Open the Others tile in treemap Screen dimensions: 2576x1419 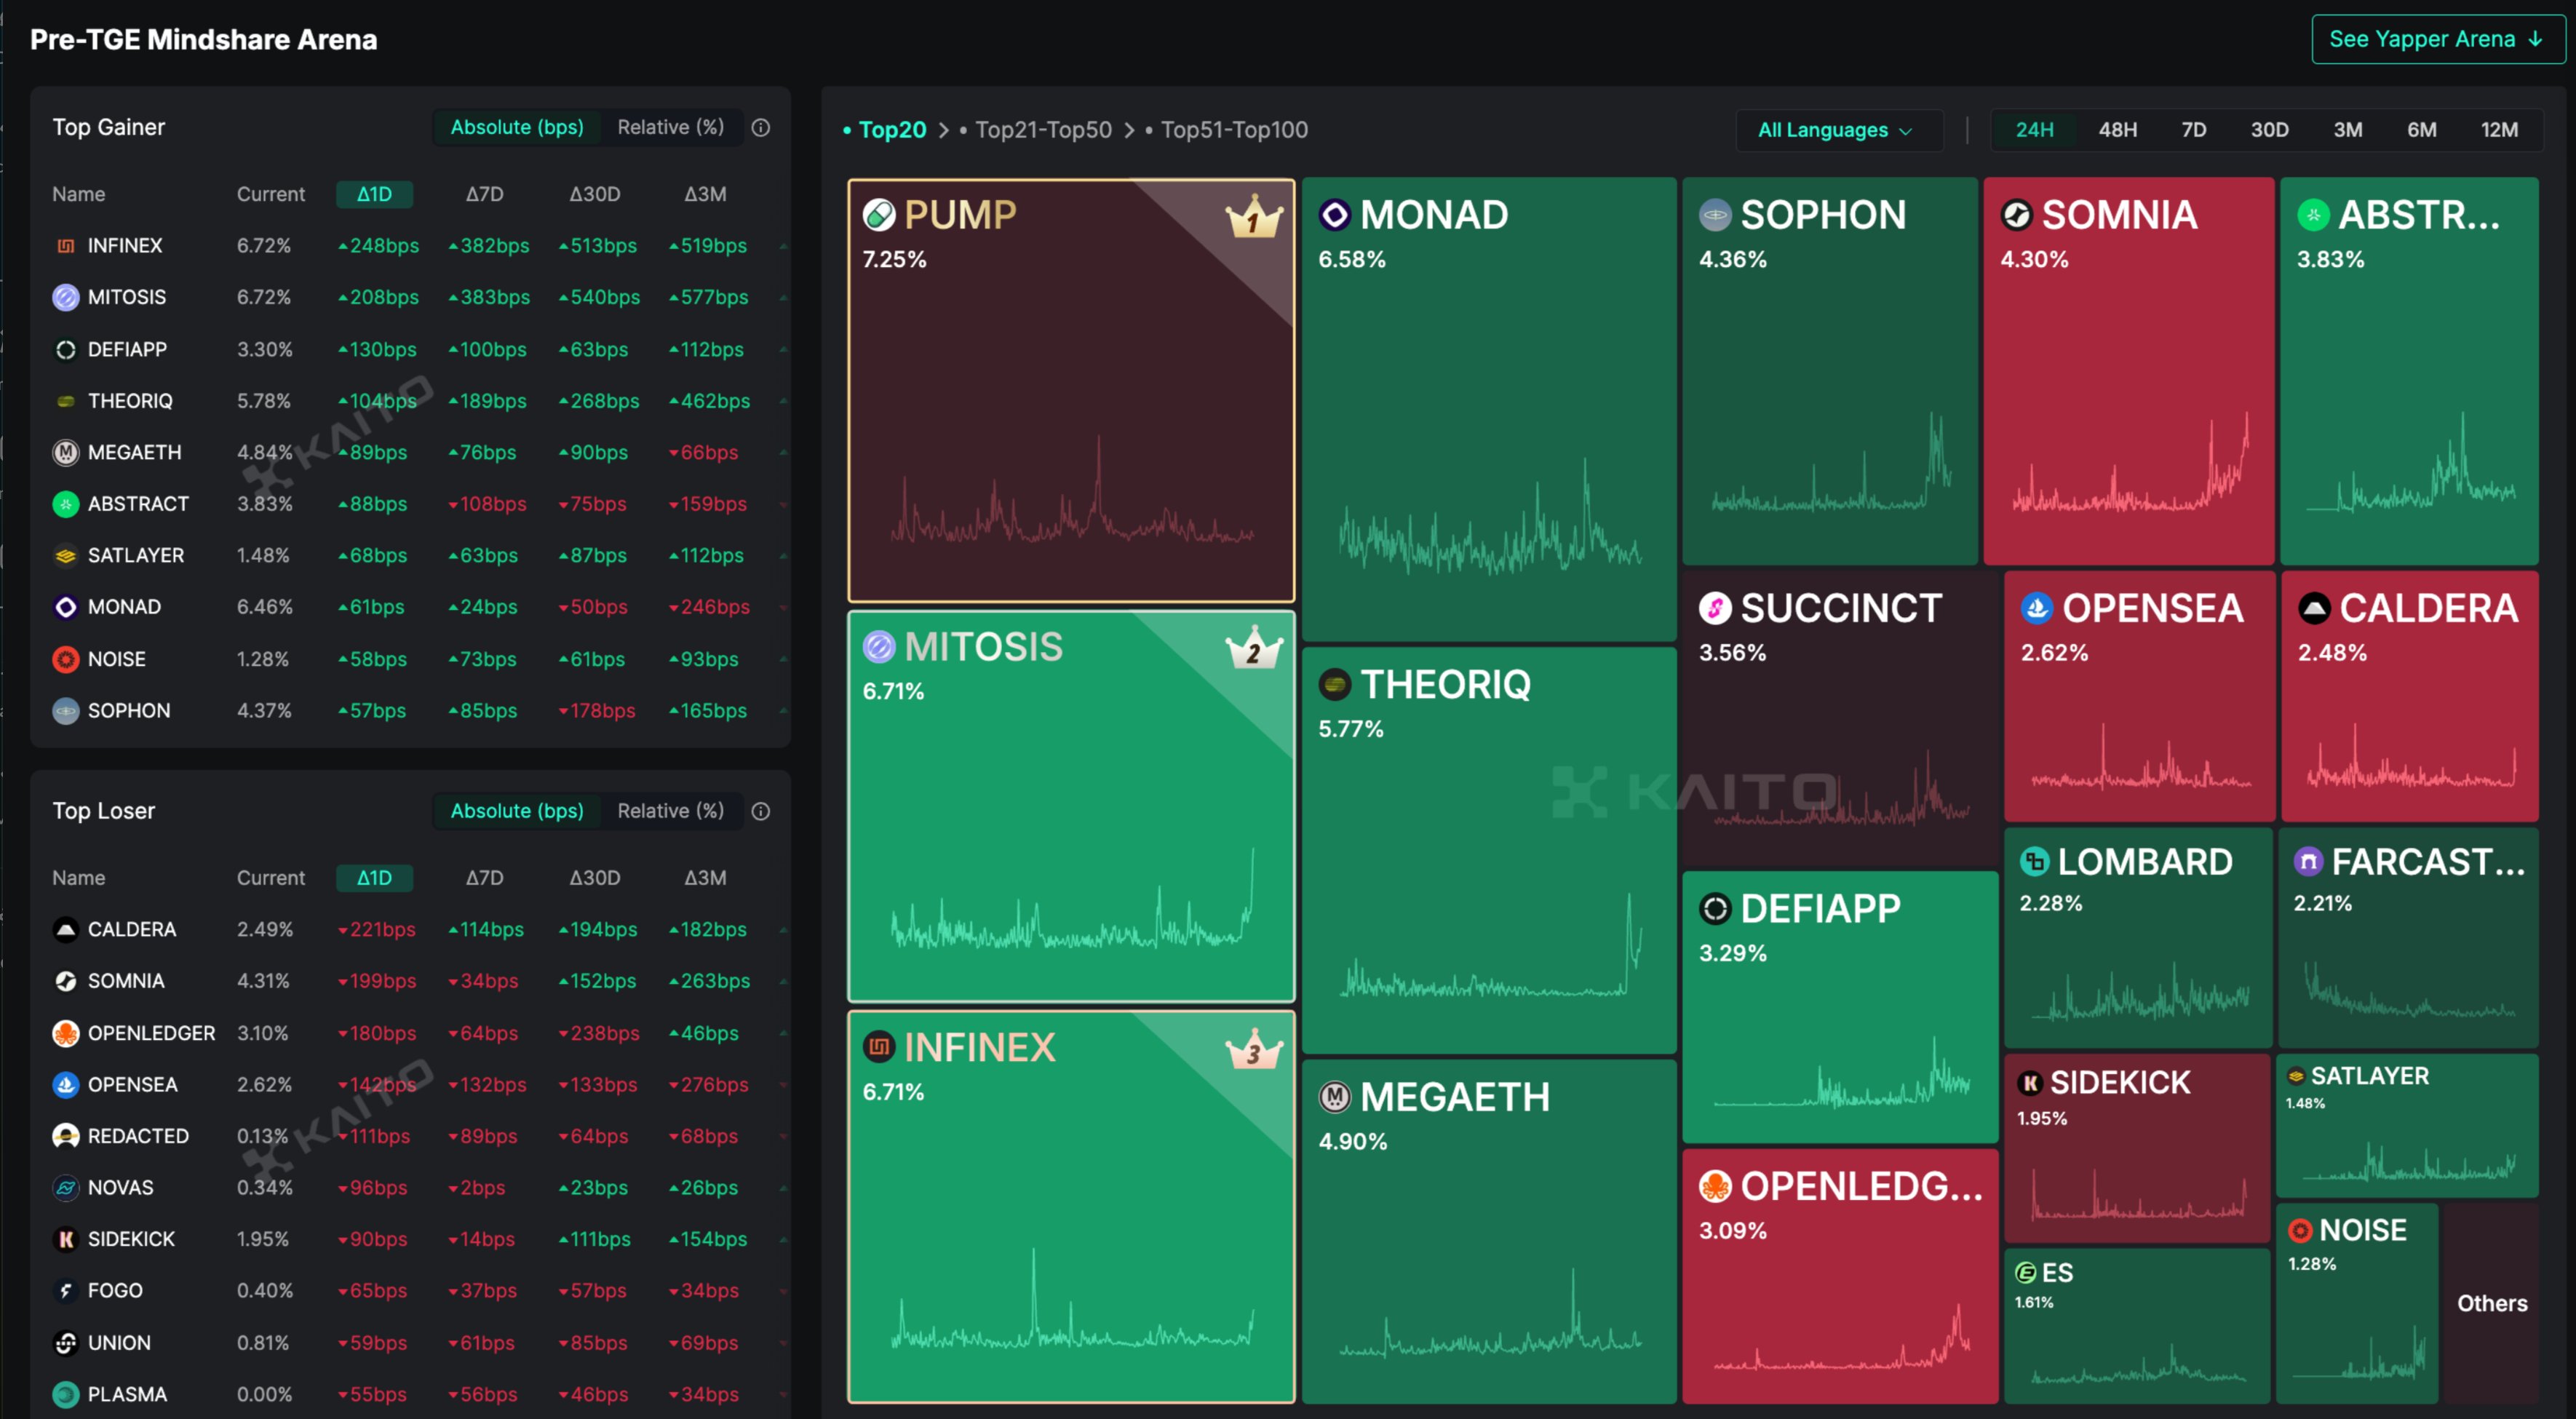coord(2492,1303)
